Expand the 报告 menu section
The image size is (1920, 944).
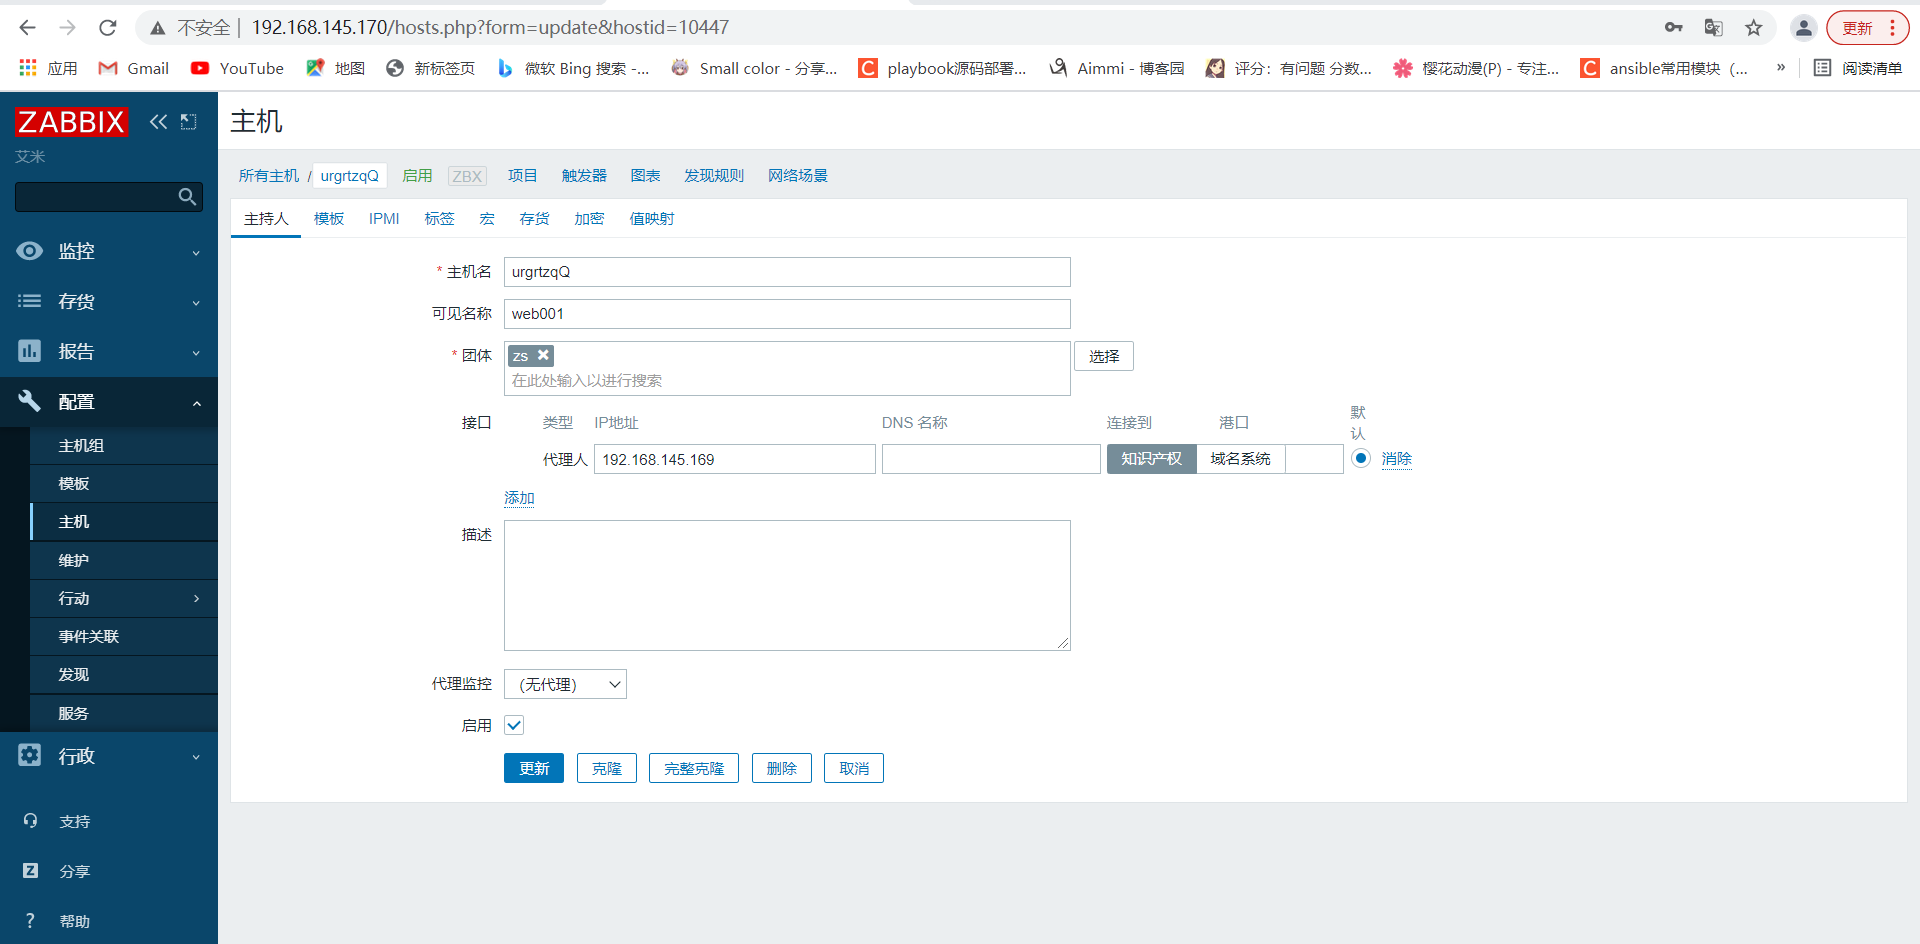point(196,353)
